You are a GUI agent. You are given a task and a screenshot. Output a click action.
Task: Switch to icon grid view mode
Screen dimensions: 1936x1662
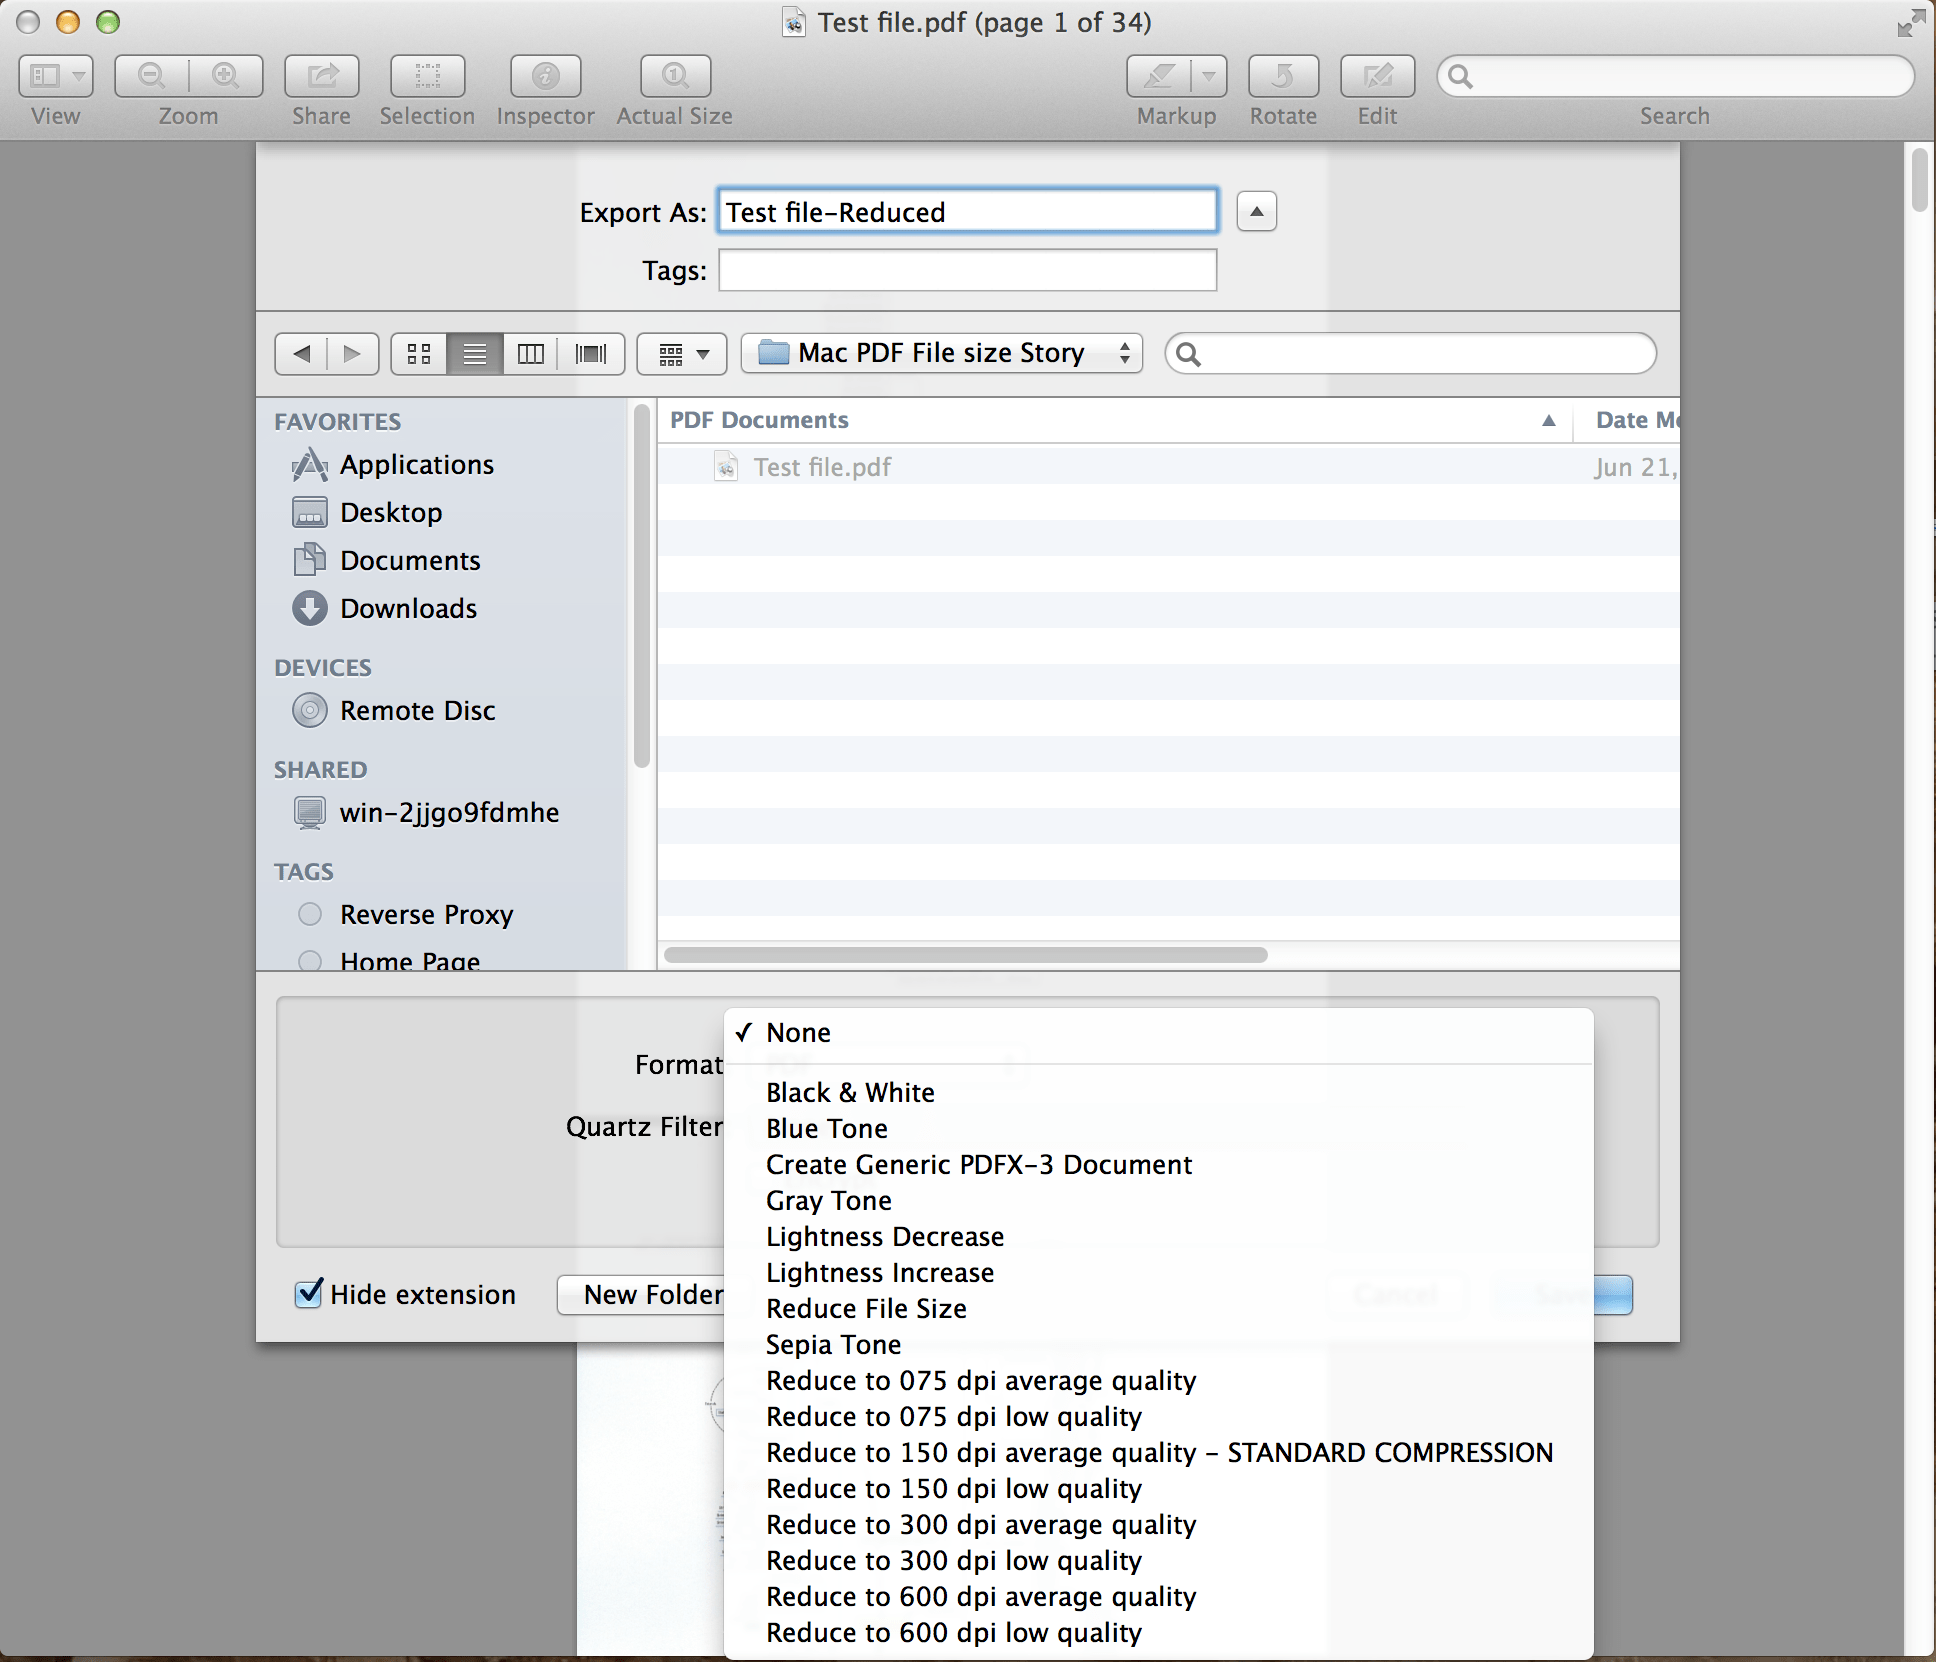point(418,353)
